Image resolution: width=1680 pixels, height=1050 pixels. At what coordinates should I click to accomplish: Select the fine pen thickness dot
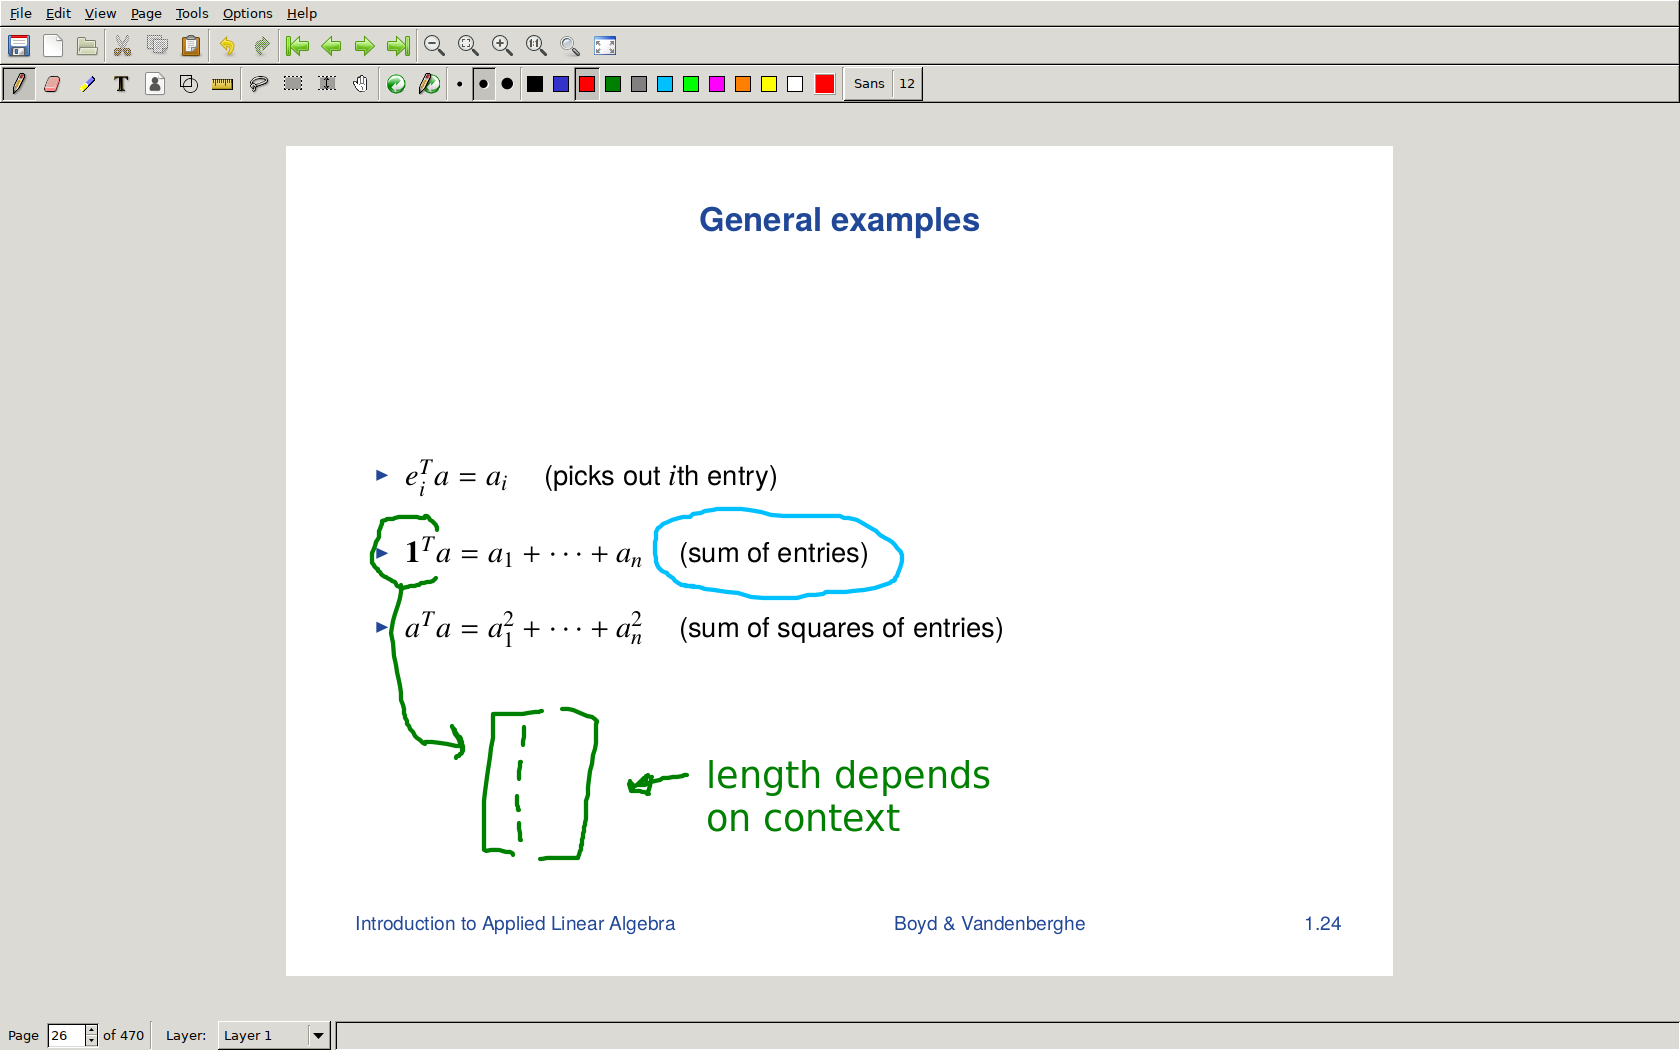[459, 84]
